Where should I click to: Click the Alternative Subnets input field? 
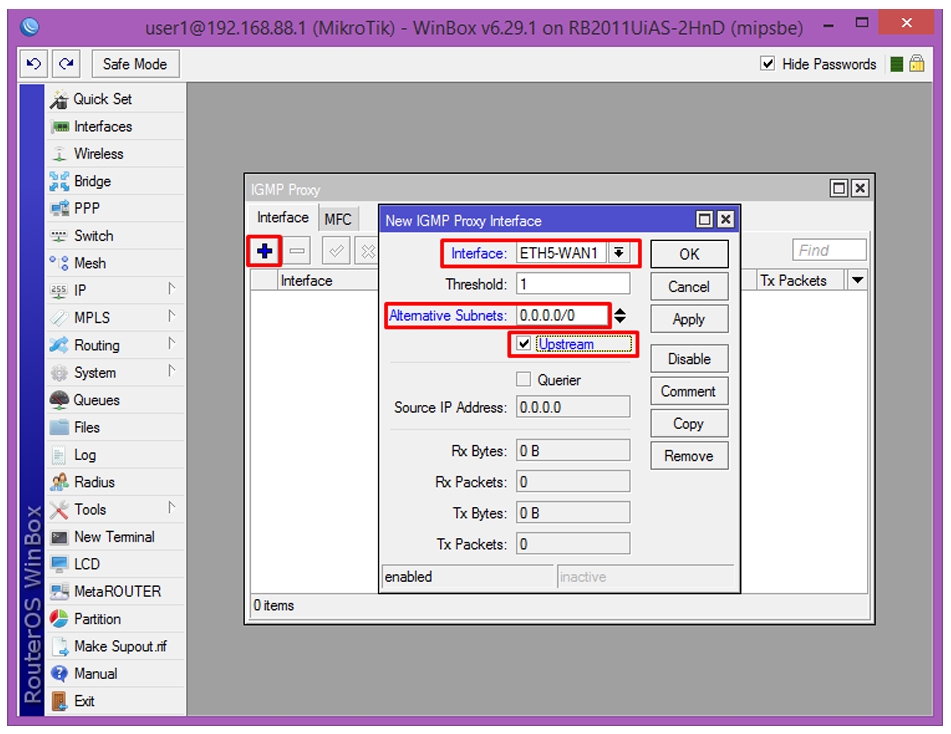point(562,315)
